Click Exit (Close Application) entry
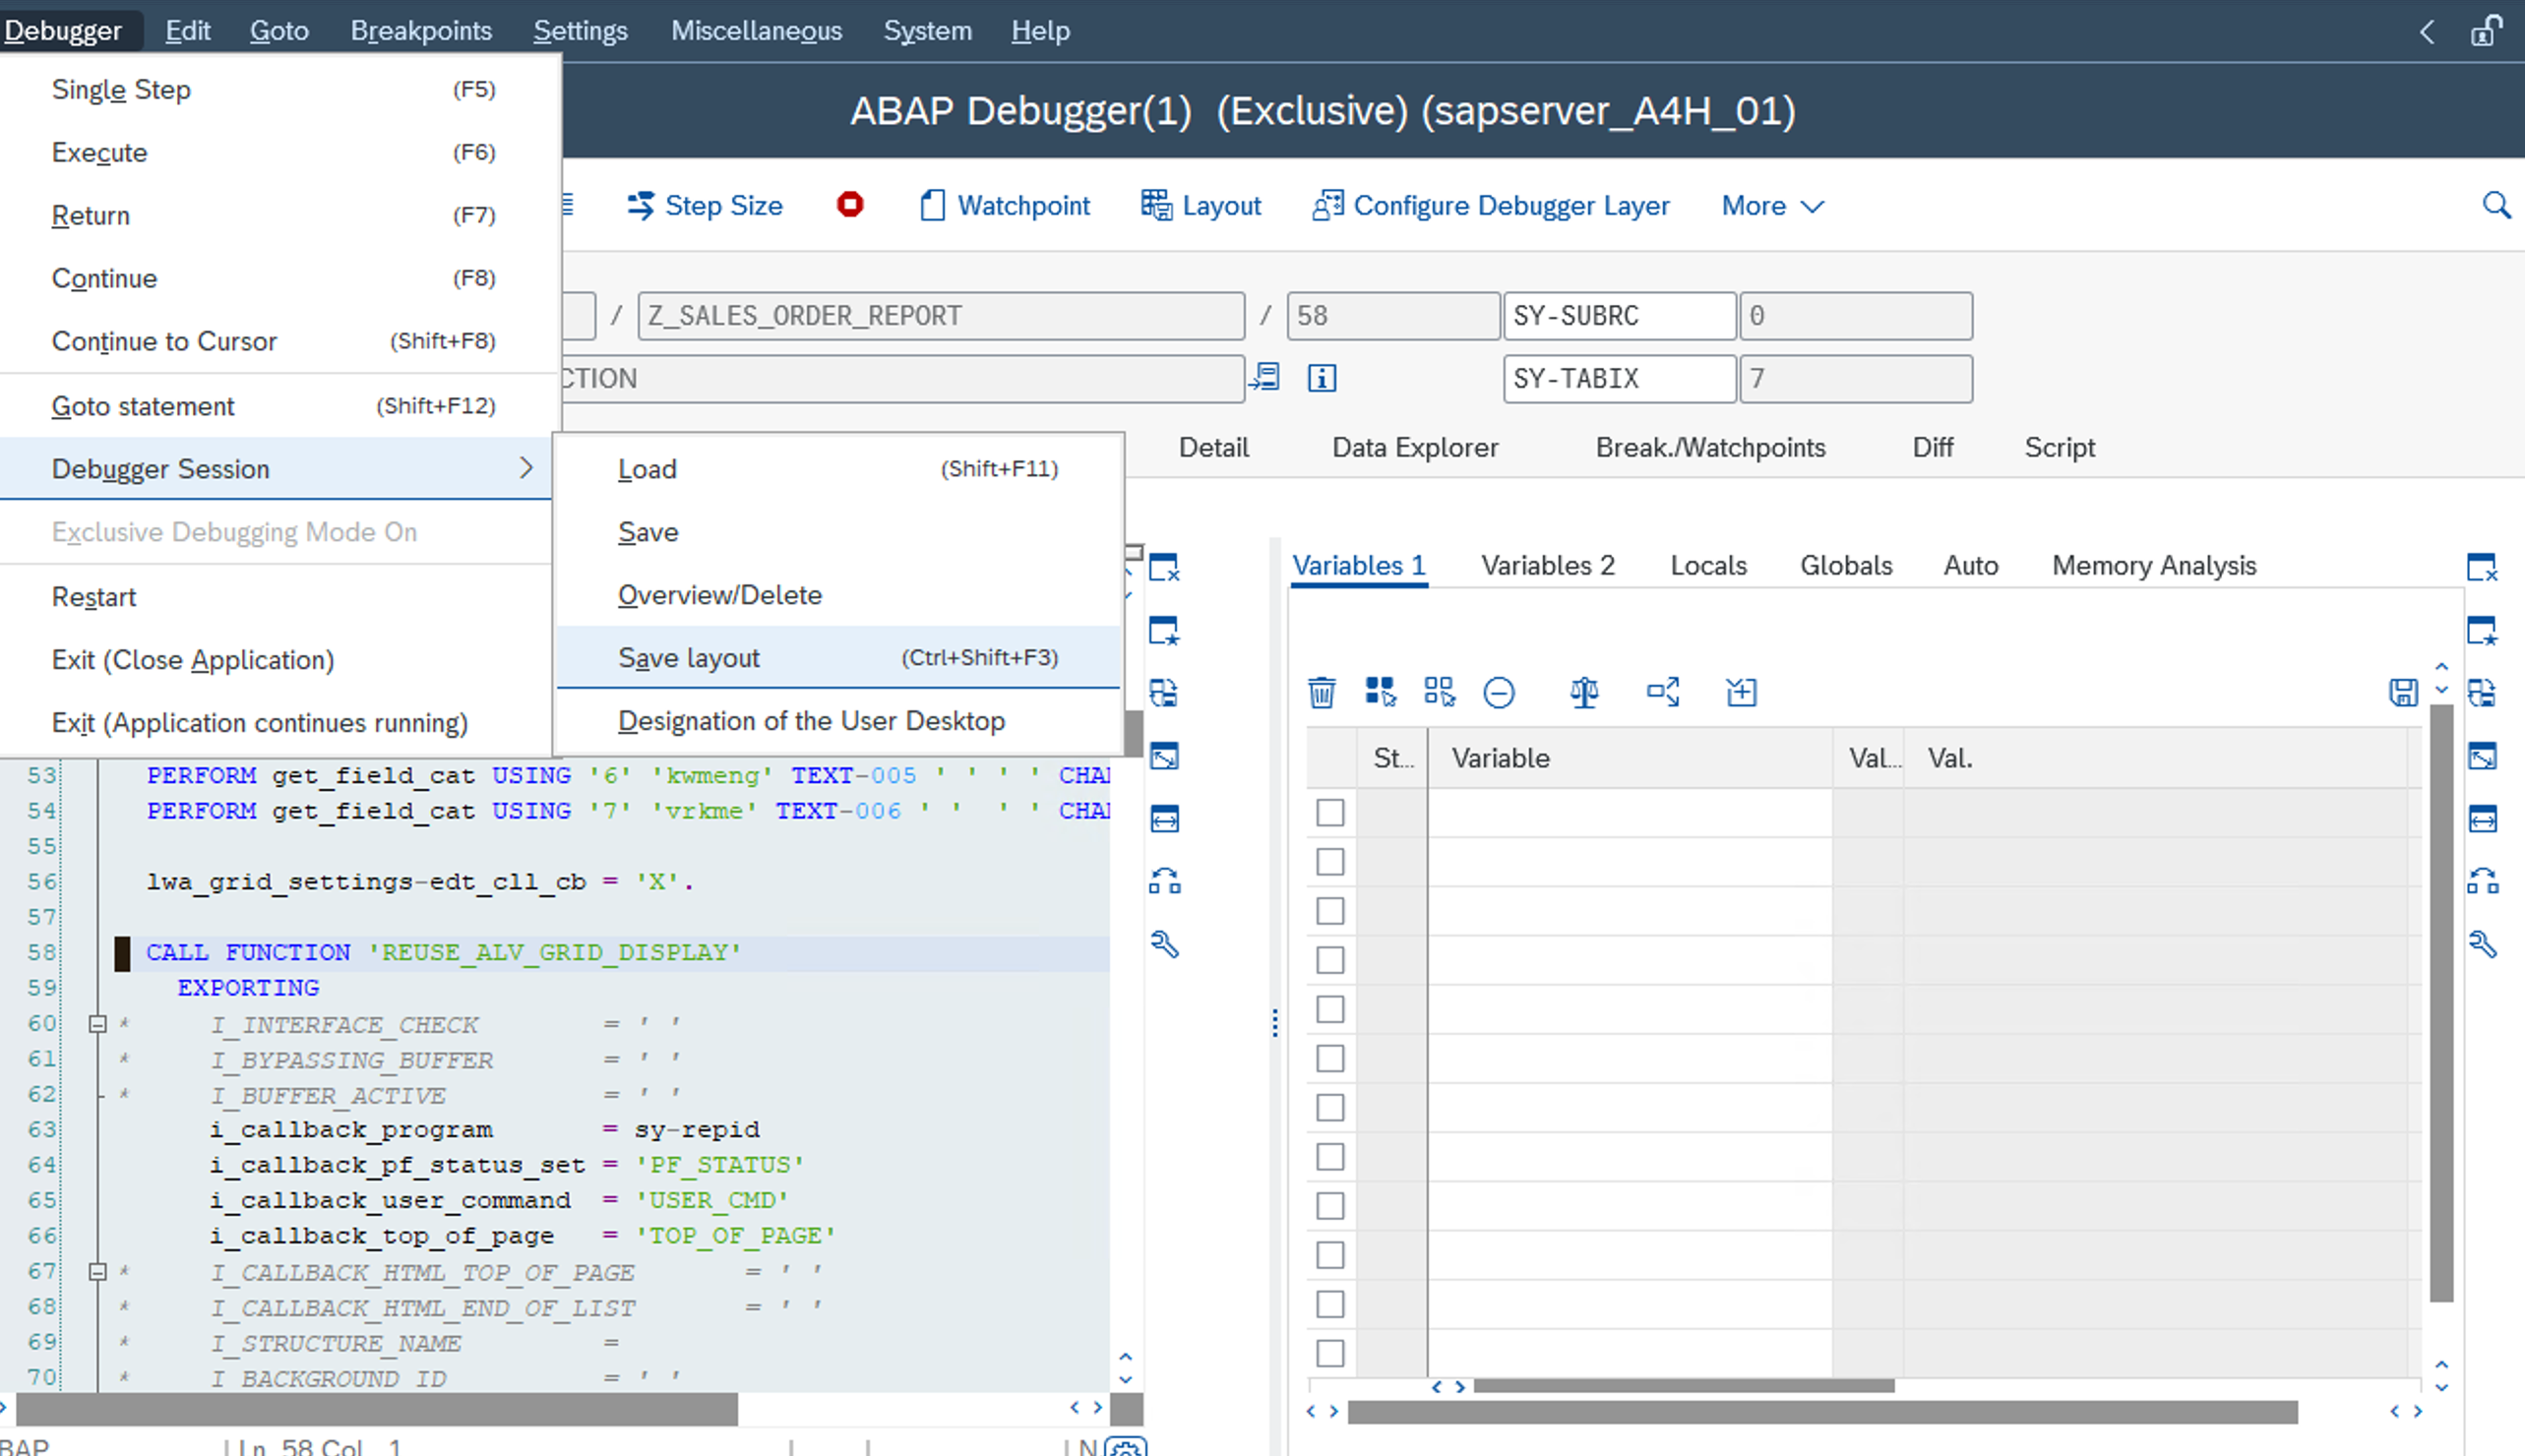Screen dimensions: 2525x1456 coord(275,659)
